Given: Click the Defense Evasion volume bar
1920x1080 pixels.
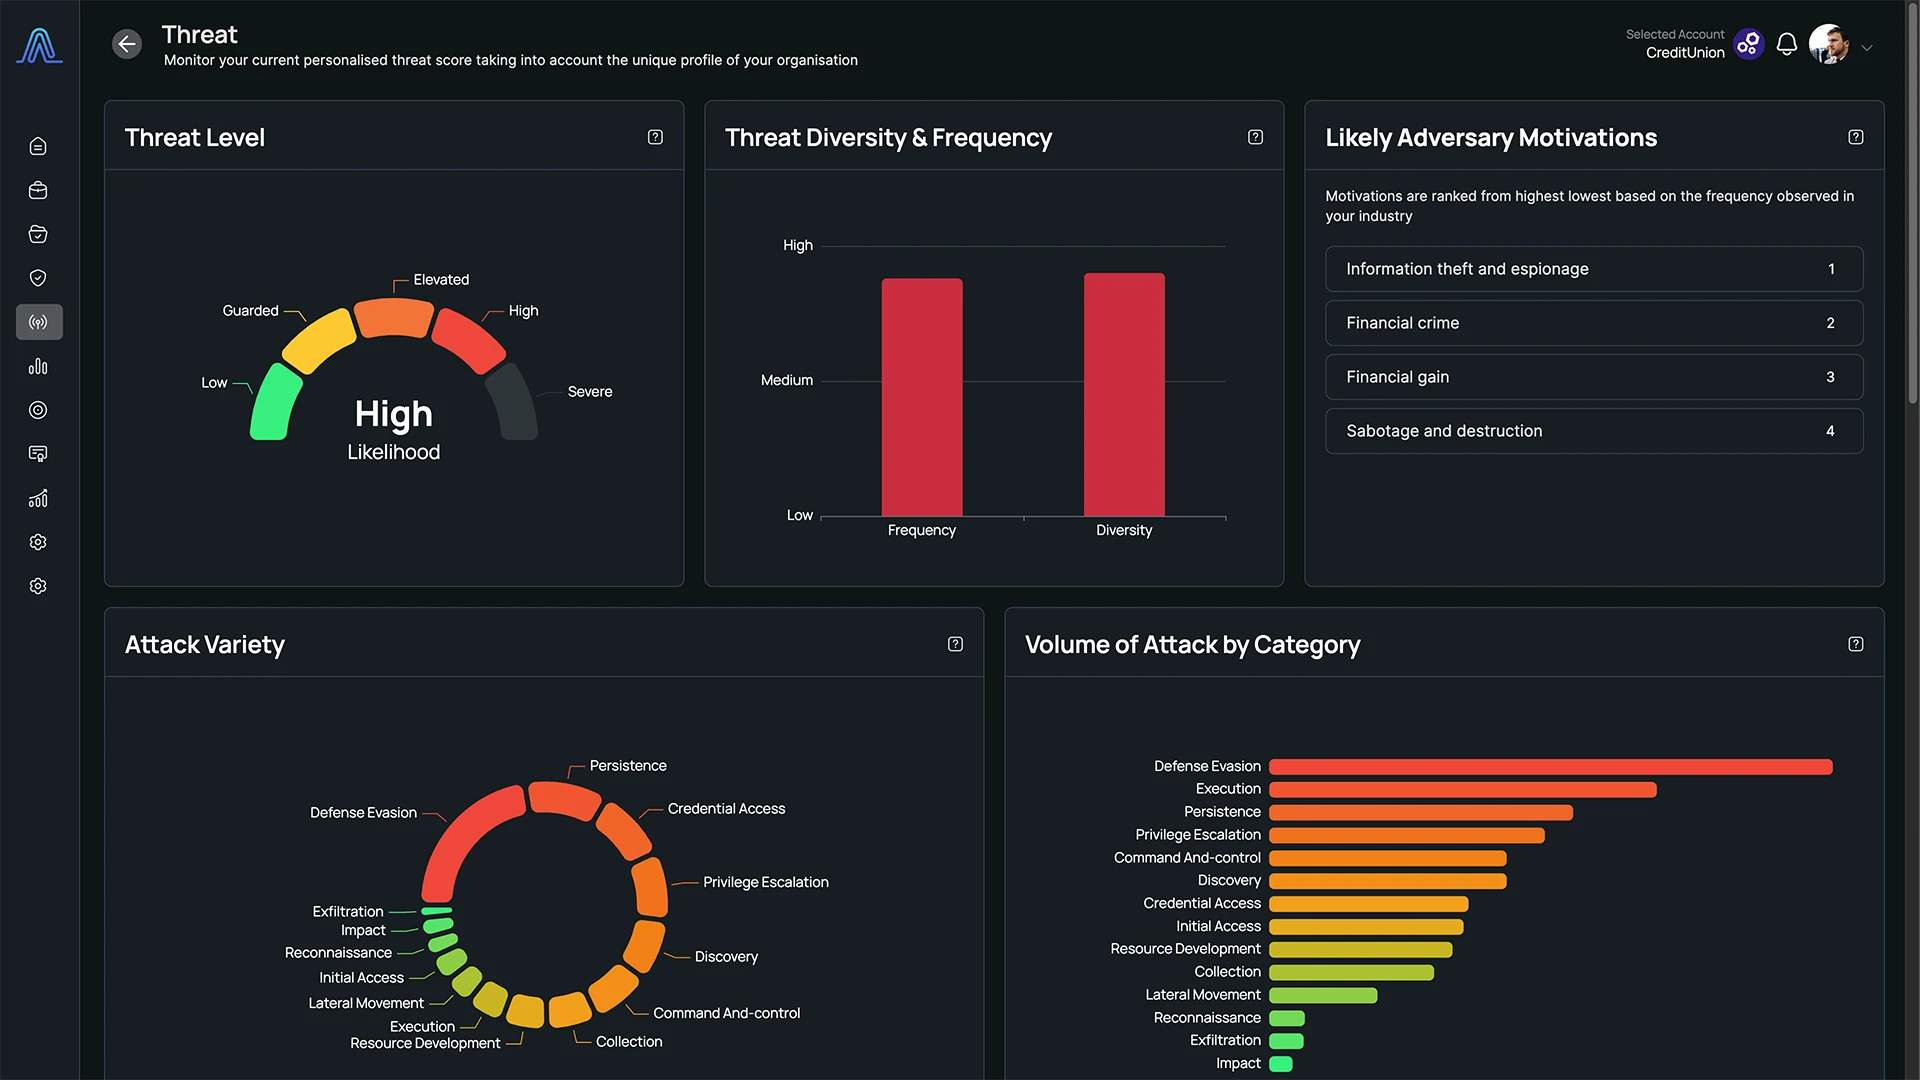Looking at the screenshot, I should point(1550,767).
